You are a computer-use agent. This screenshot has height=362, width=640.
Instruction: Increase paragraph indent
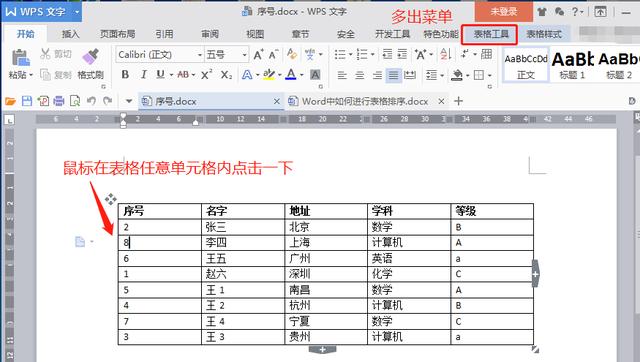402,54
